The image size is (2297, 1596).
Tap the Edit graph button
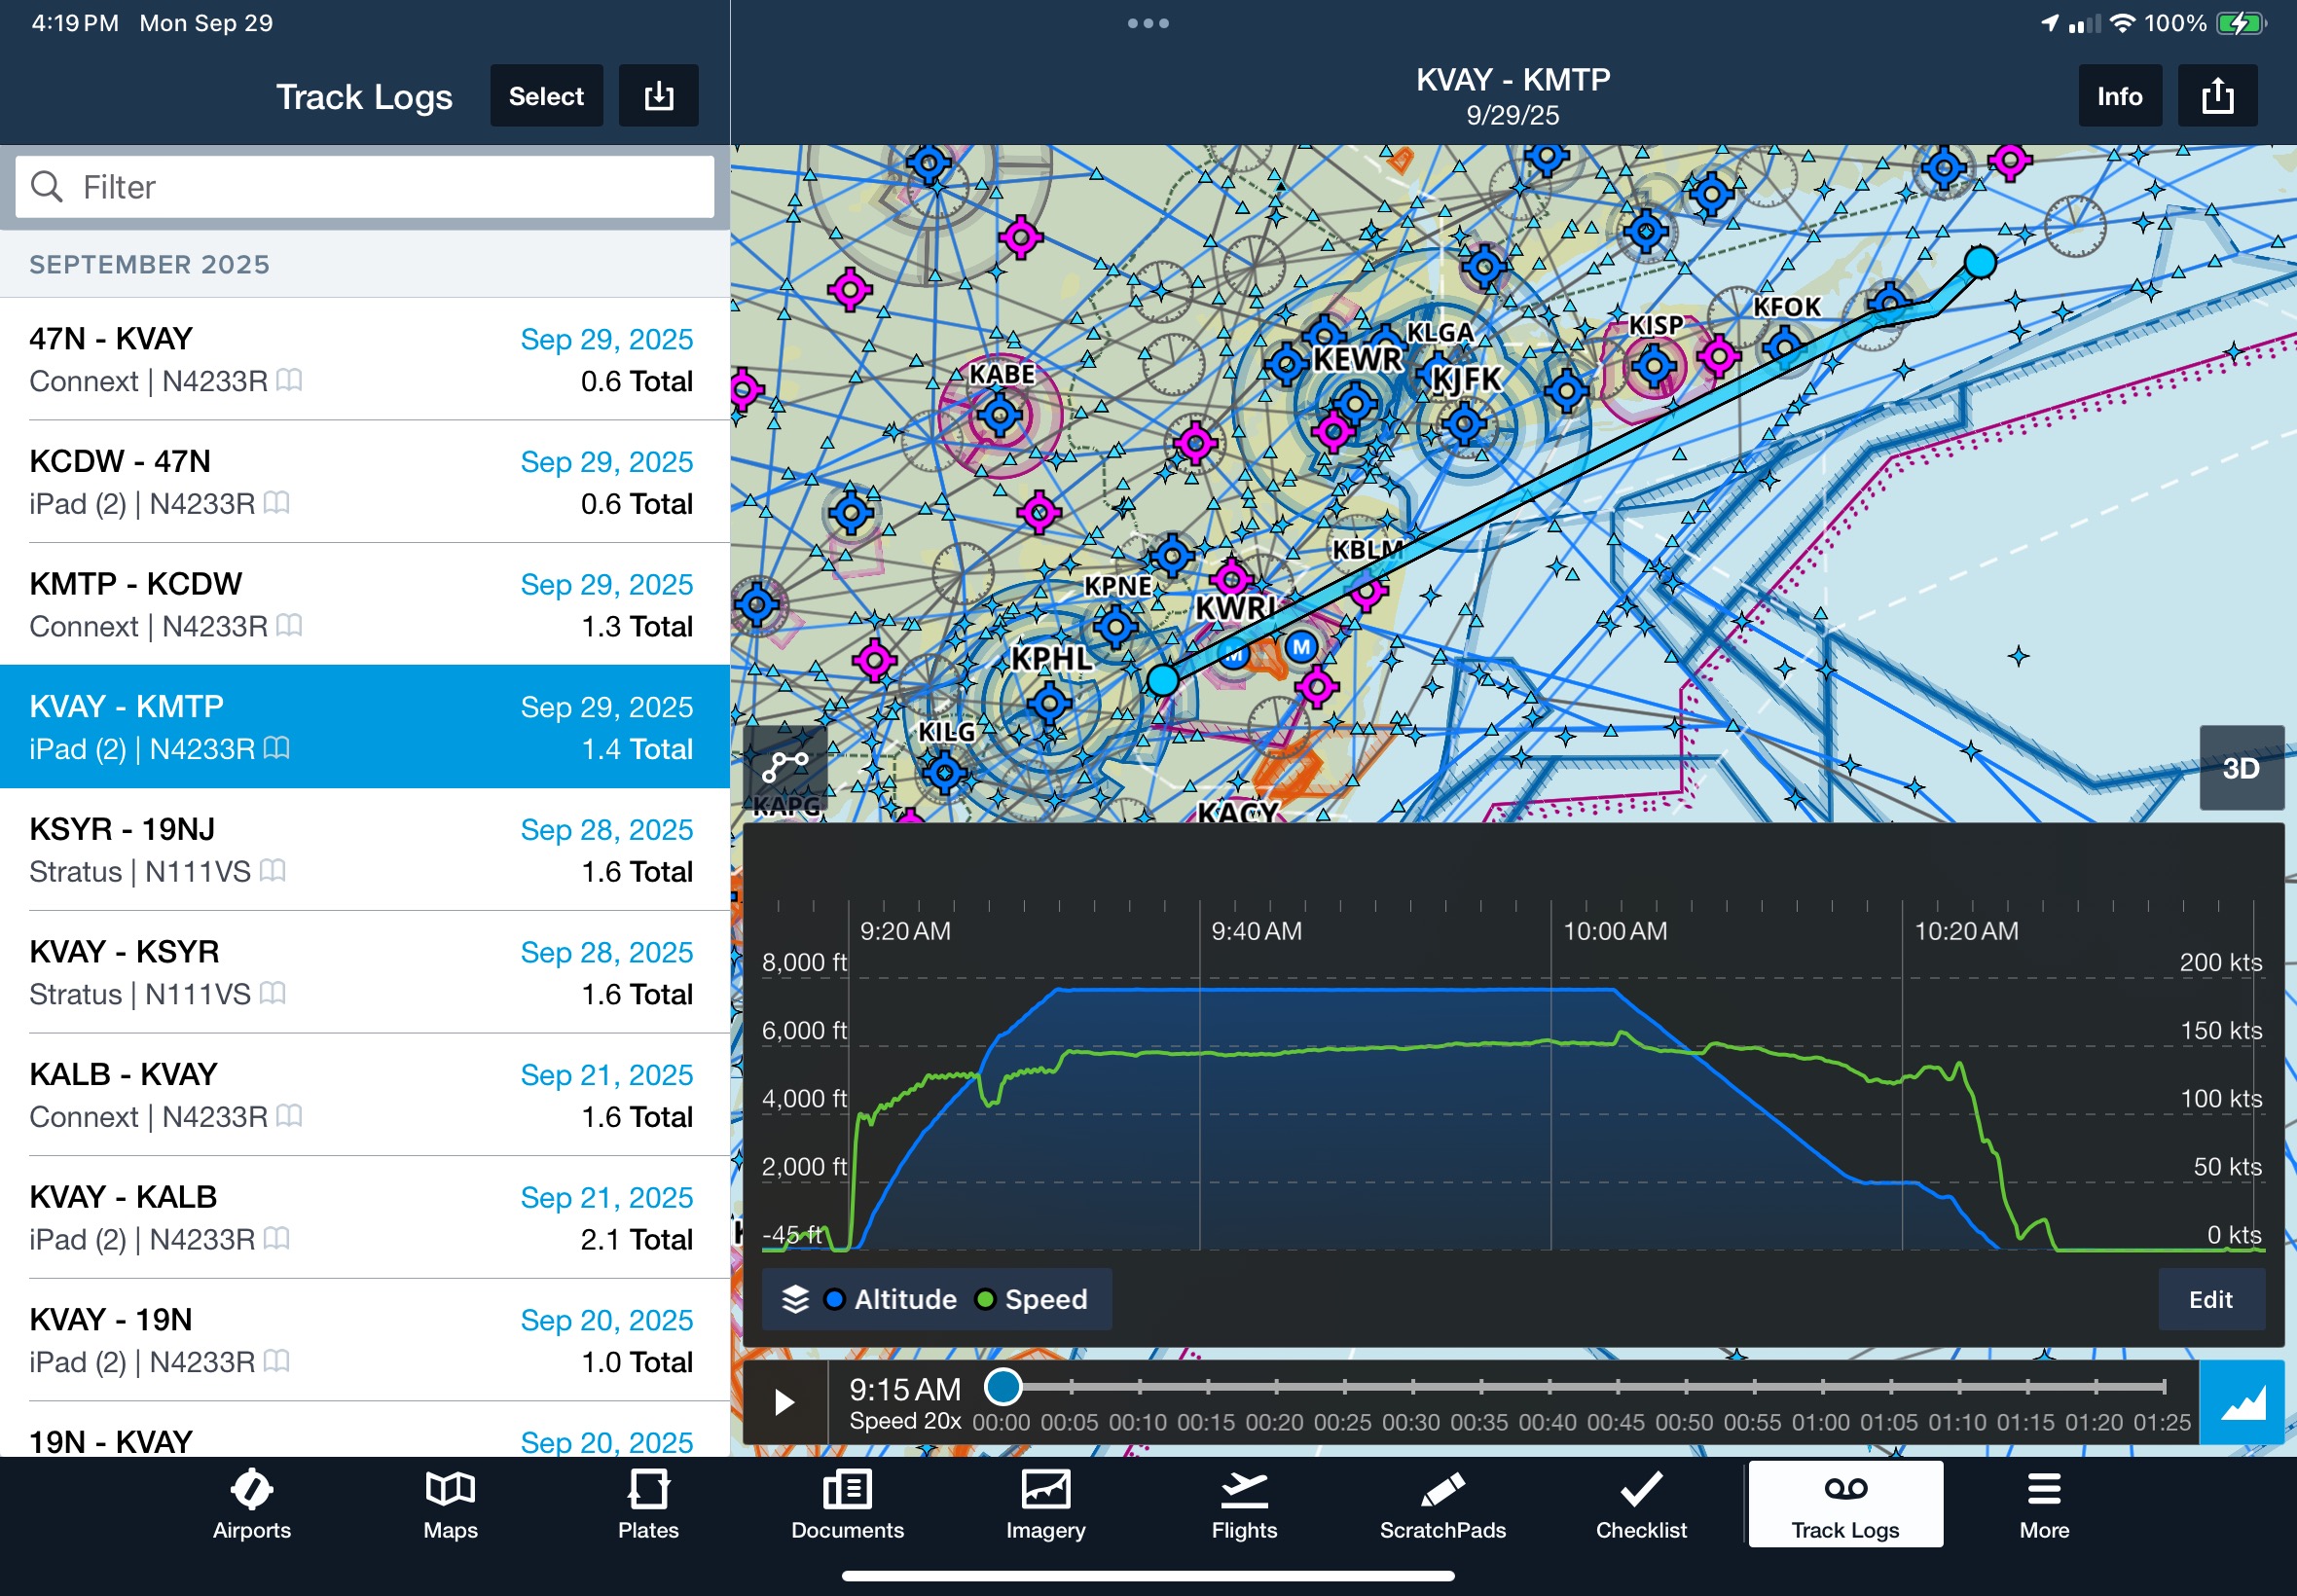[2210, 1299]
